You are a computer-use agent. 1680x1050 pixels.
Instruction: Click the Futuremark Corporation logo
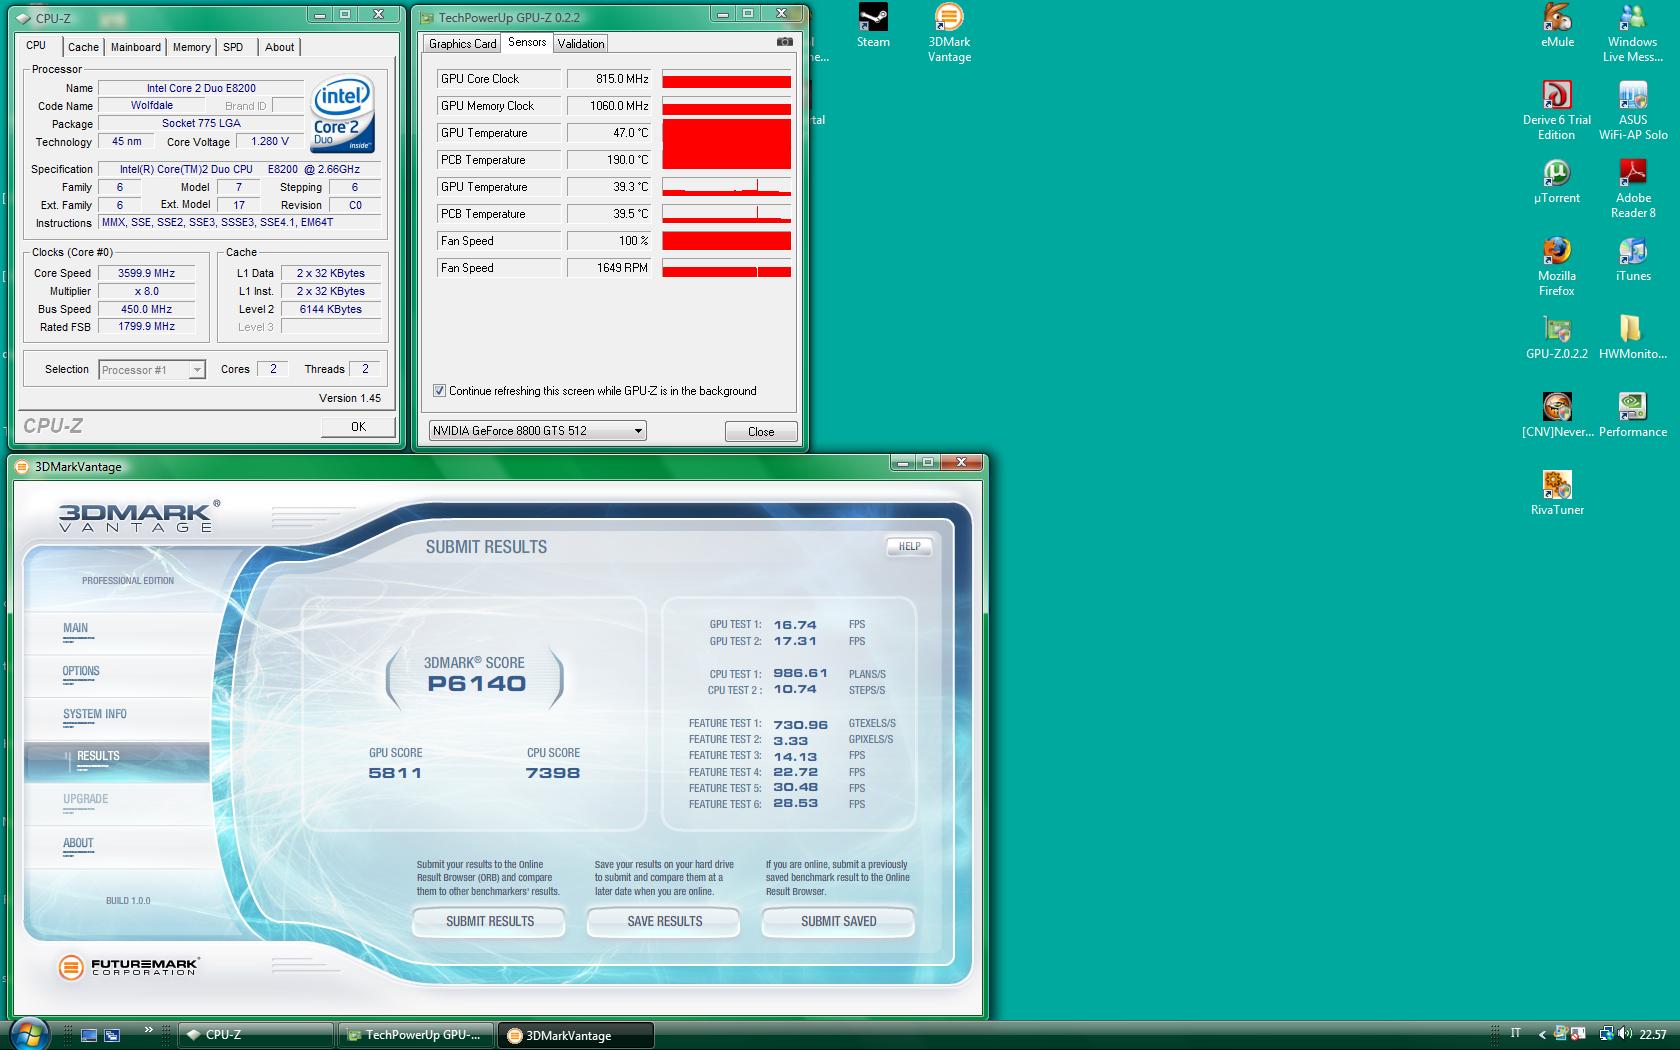(x=129, y=967)
